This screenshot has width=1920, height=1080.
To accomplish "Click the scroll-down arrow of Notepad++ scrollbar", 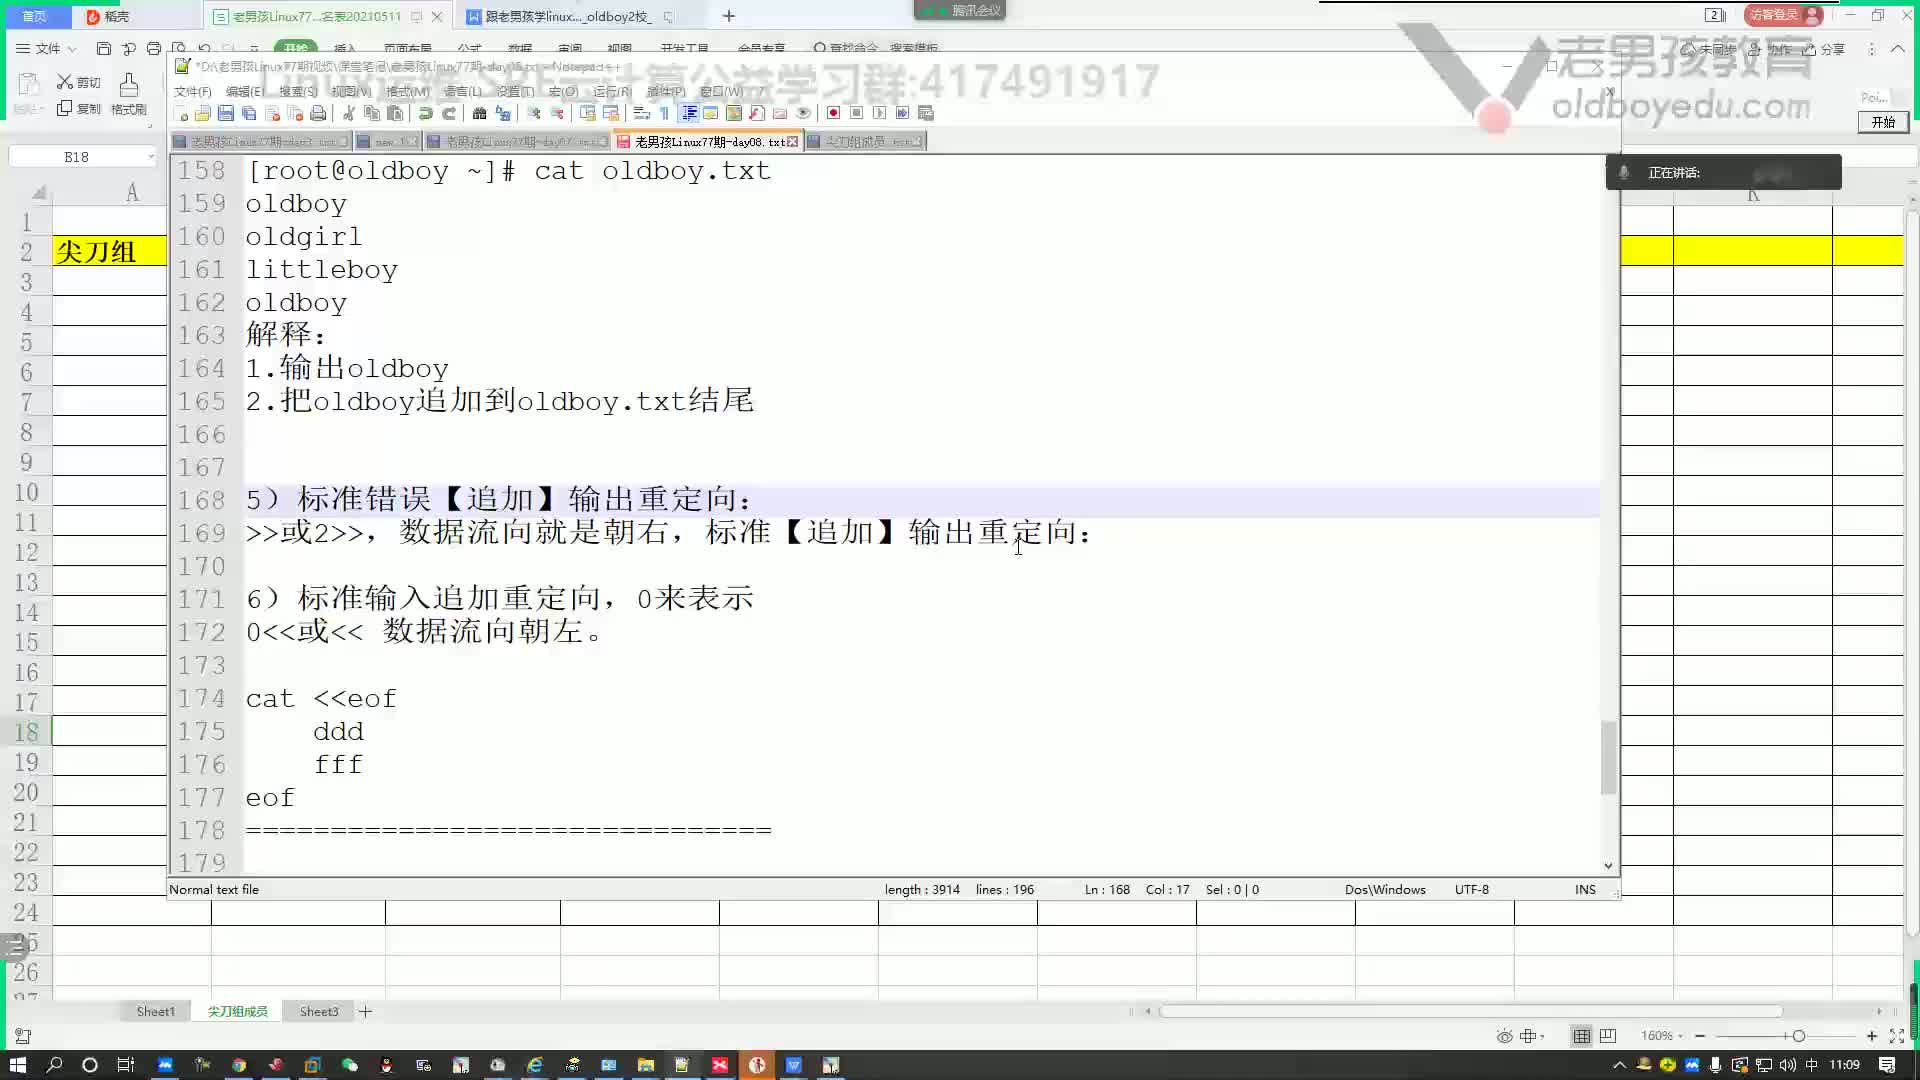I will [x=1609, y=866].
